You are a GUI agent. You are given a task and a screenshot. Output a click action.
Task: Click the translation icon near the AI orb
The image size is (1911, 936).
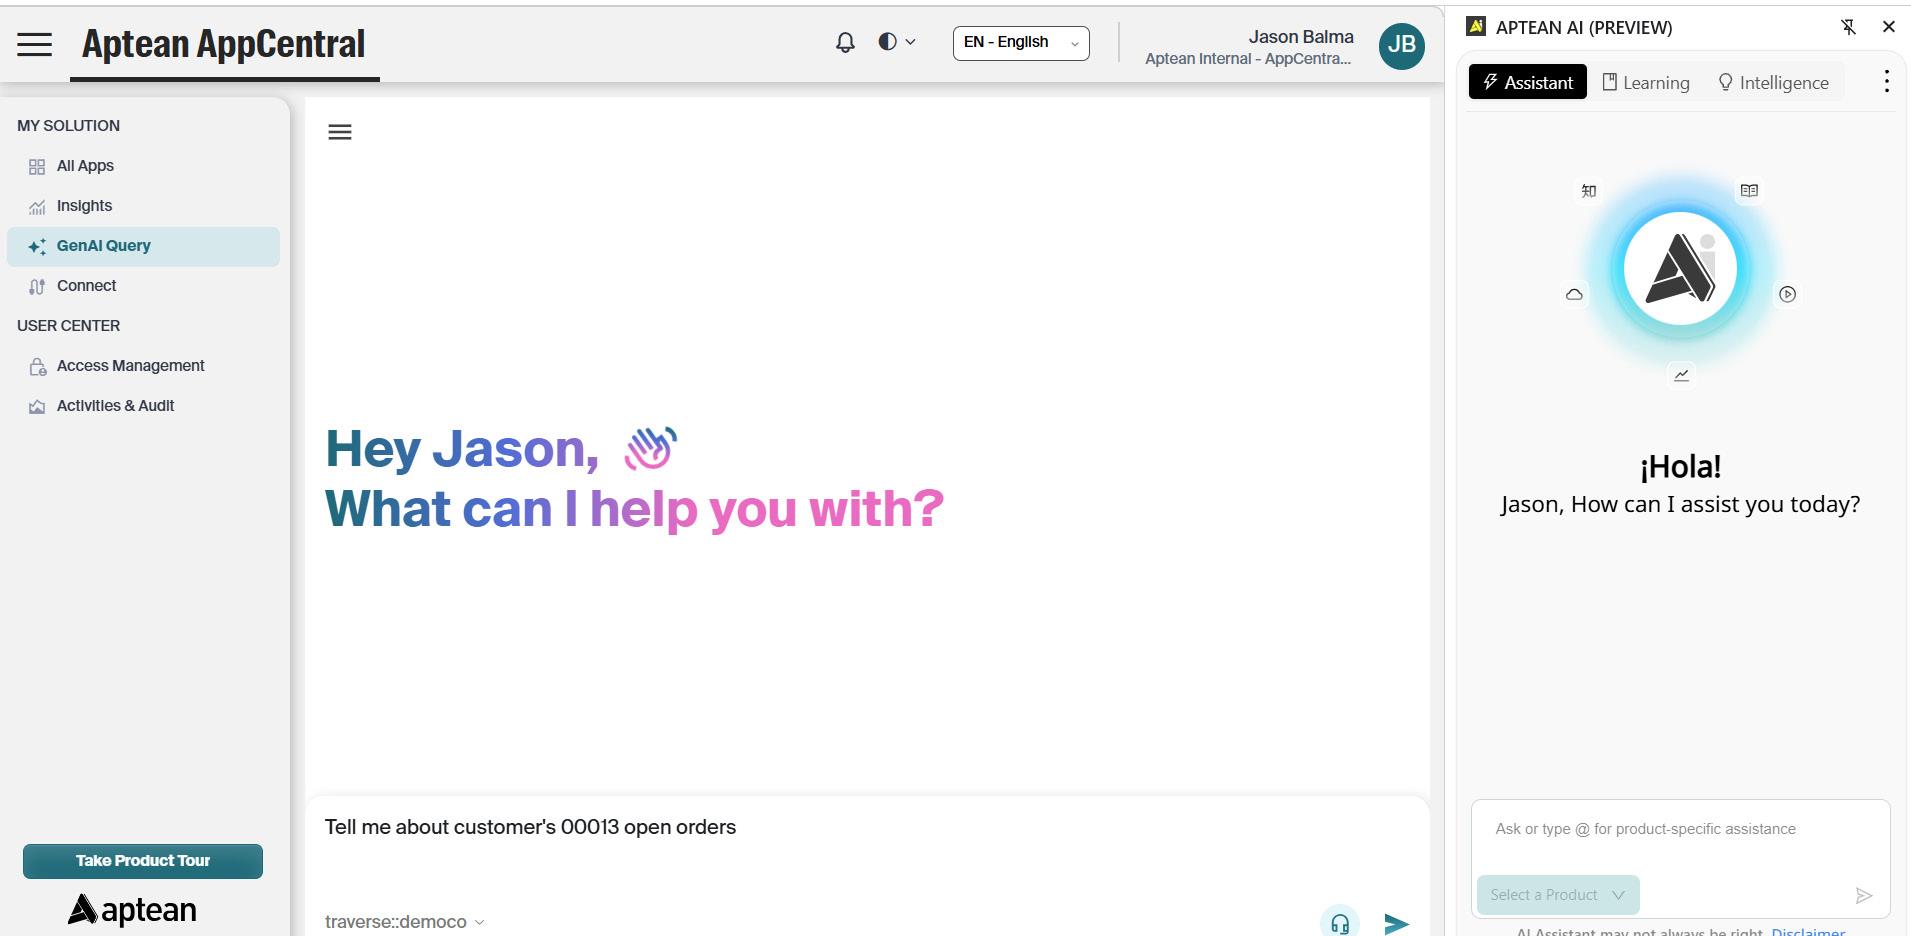tap(1589, 191)
